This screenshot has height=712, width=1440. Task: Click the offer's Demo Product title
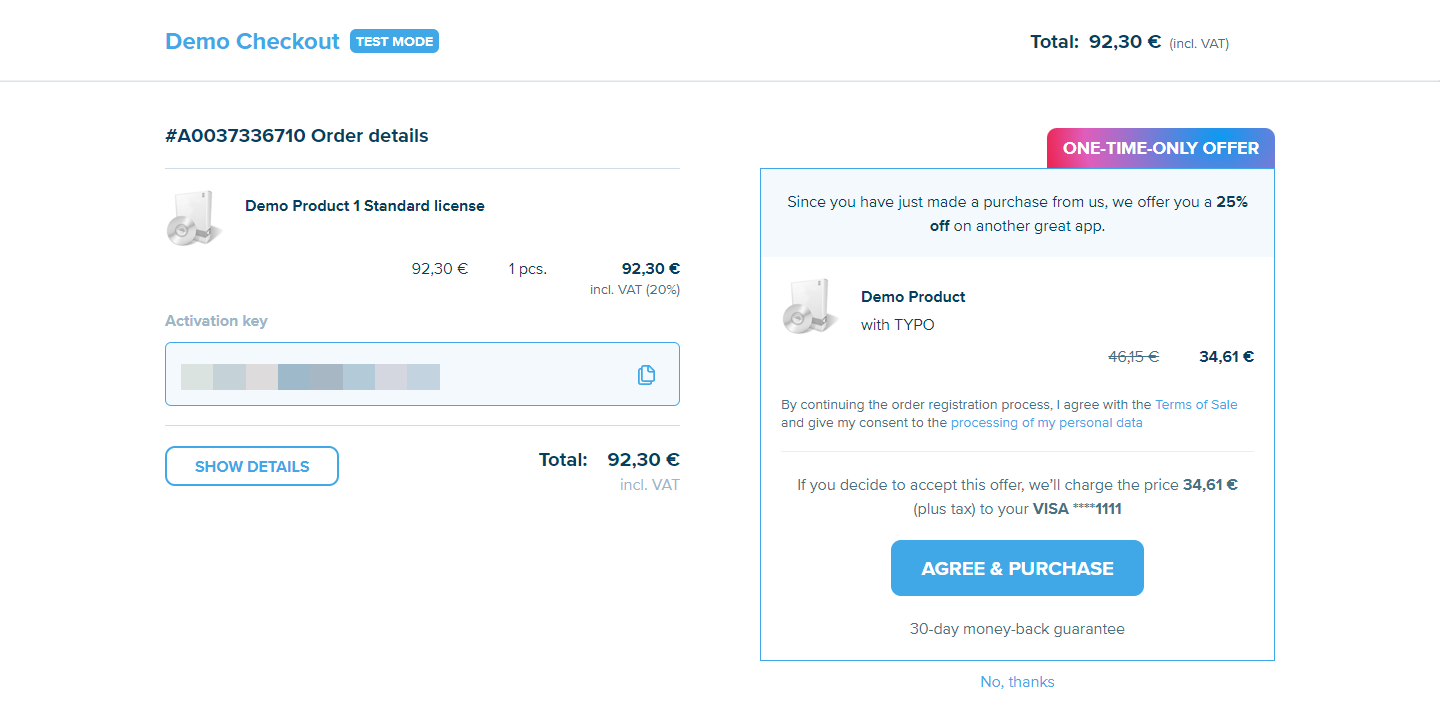click(913, 297)
